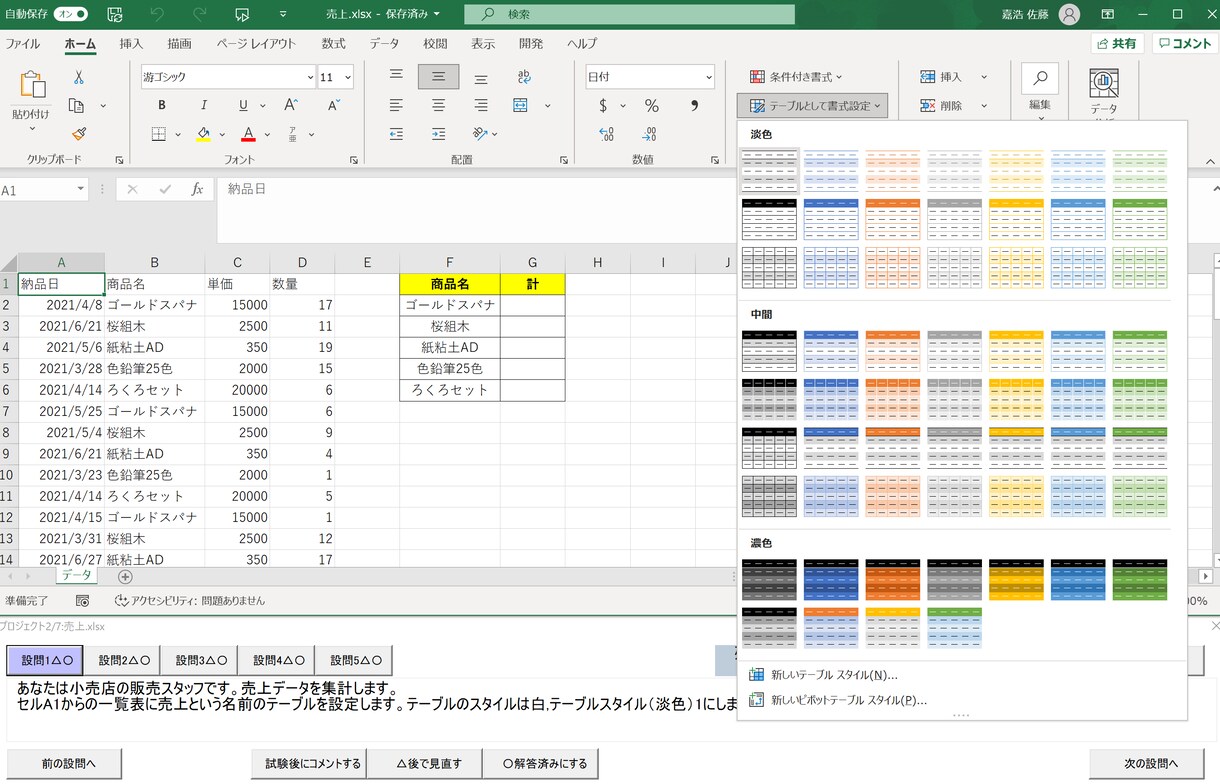Select first white light table style thumbnail

point(769,171)
